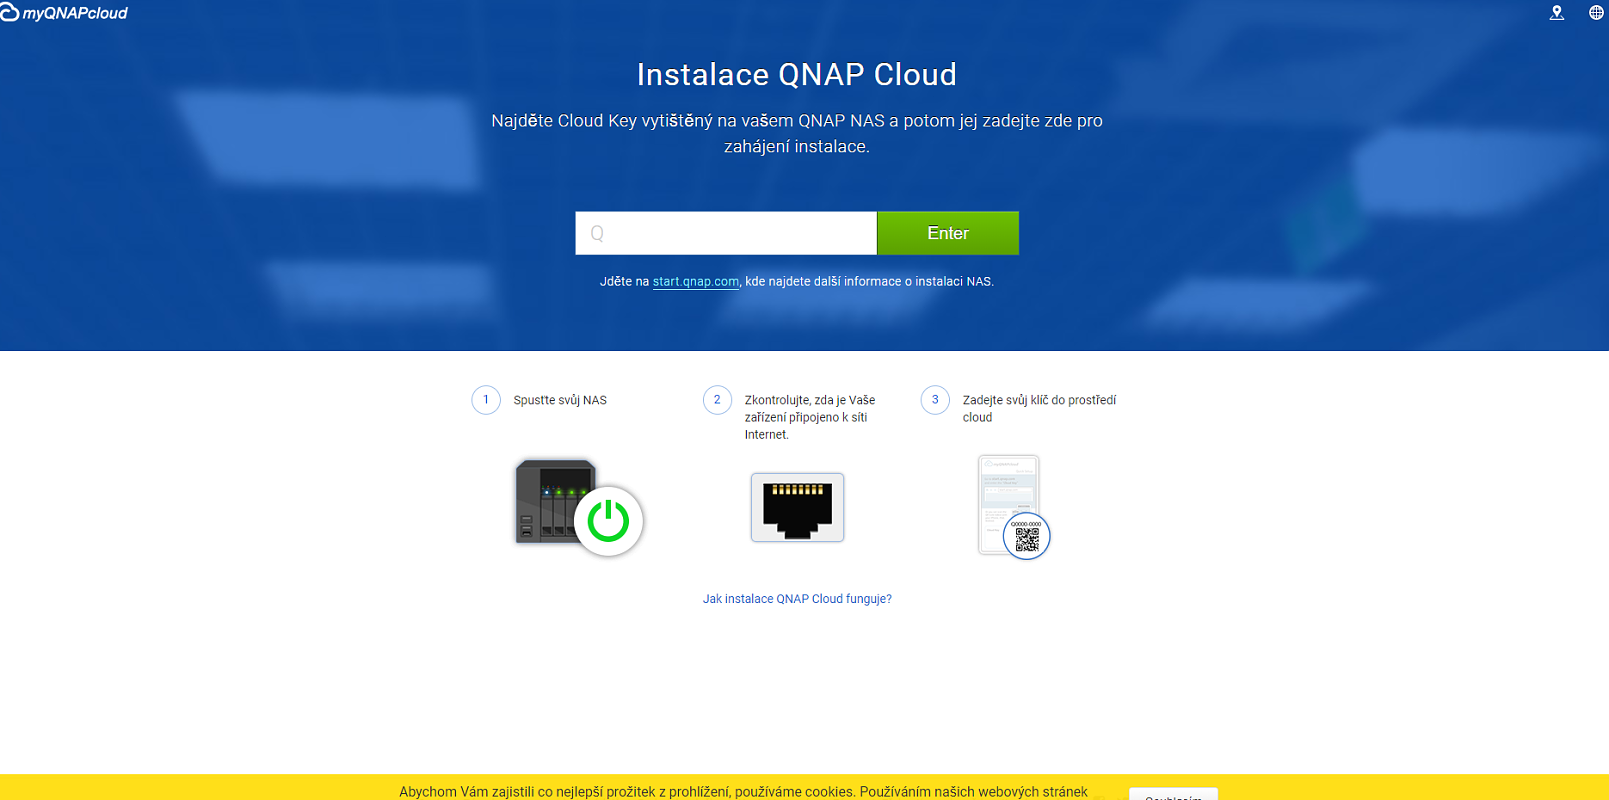Click the 'Instalace QNAP Cloud' heading

point(797,75)
